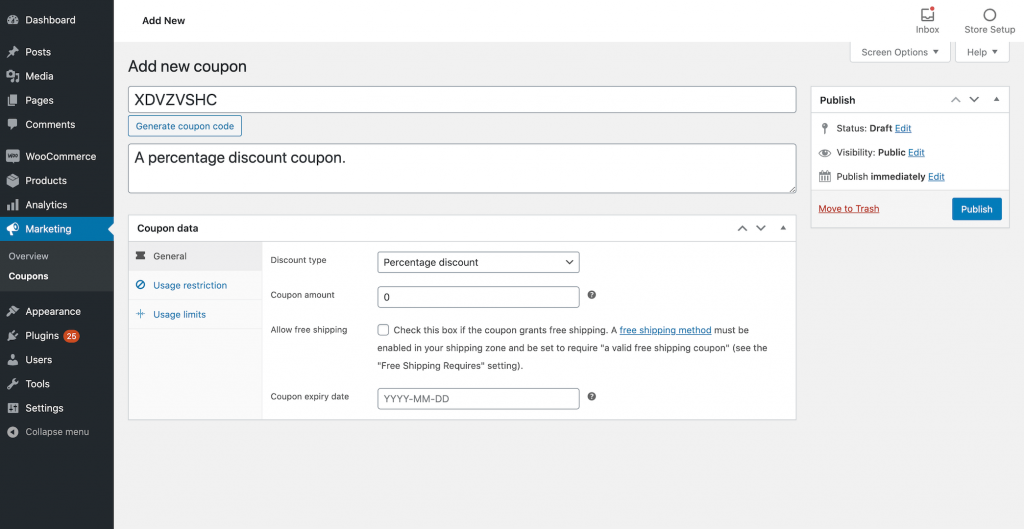Open the Discount type dropdown
Viewport: 1024px width, 529px height.
(x=478, y=262)
